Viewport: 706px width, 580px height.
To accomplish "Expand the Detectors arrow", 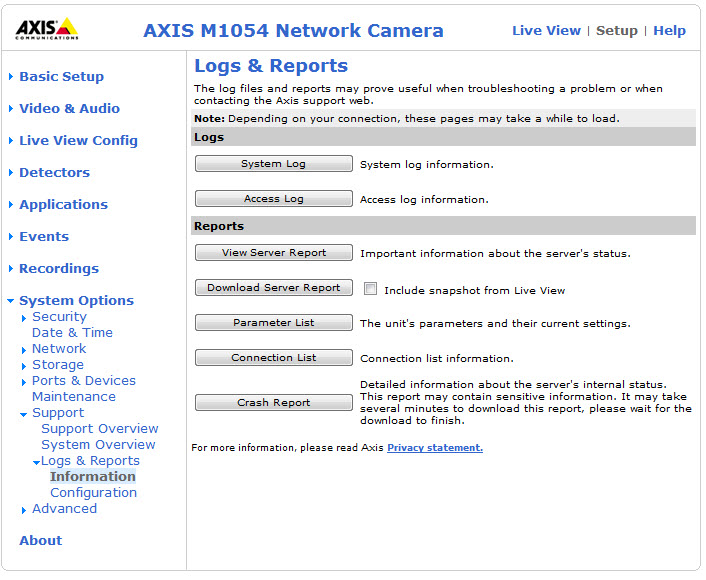I will [x=11, y=173].
